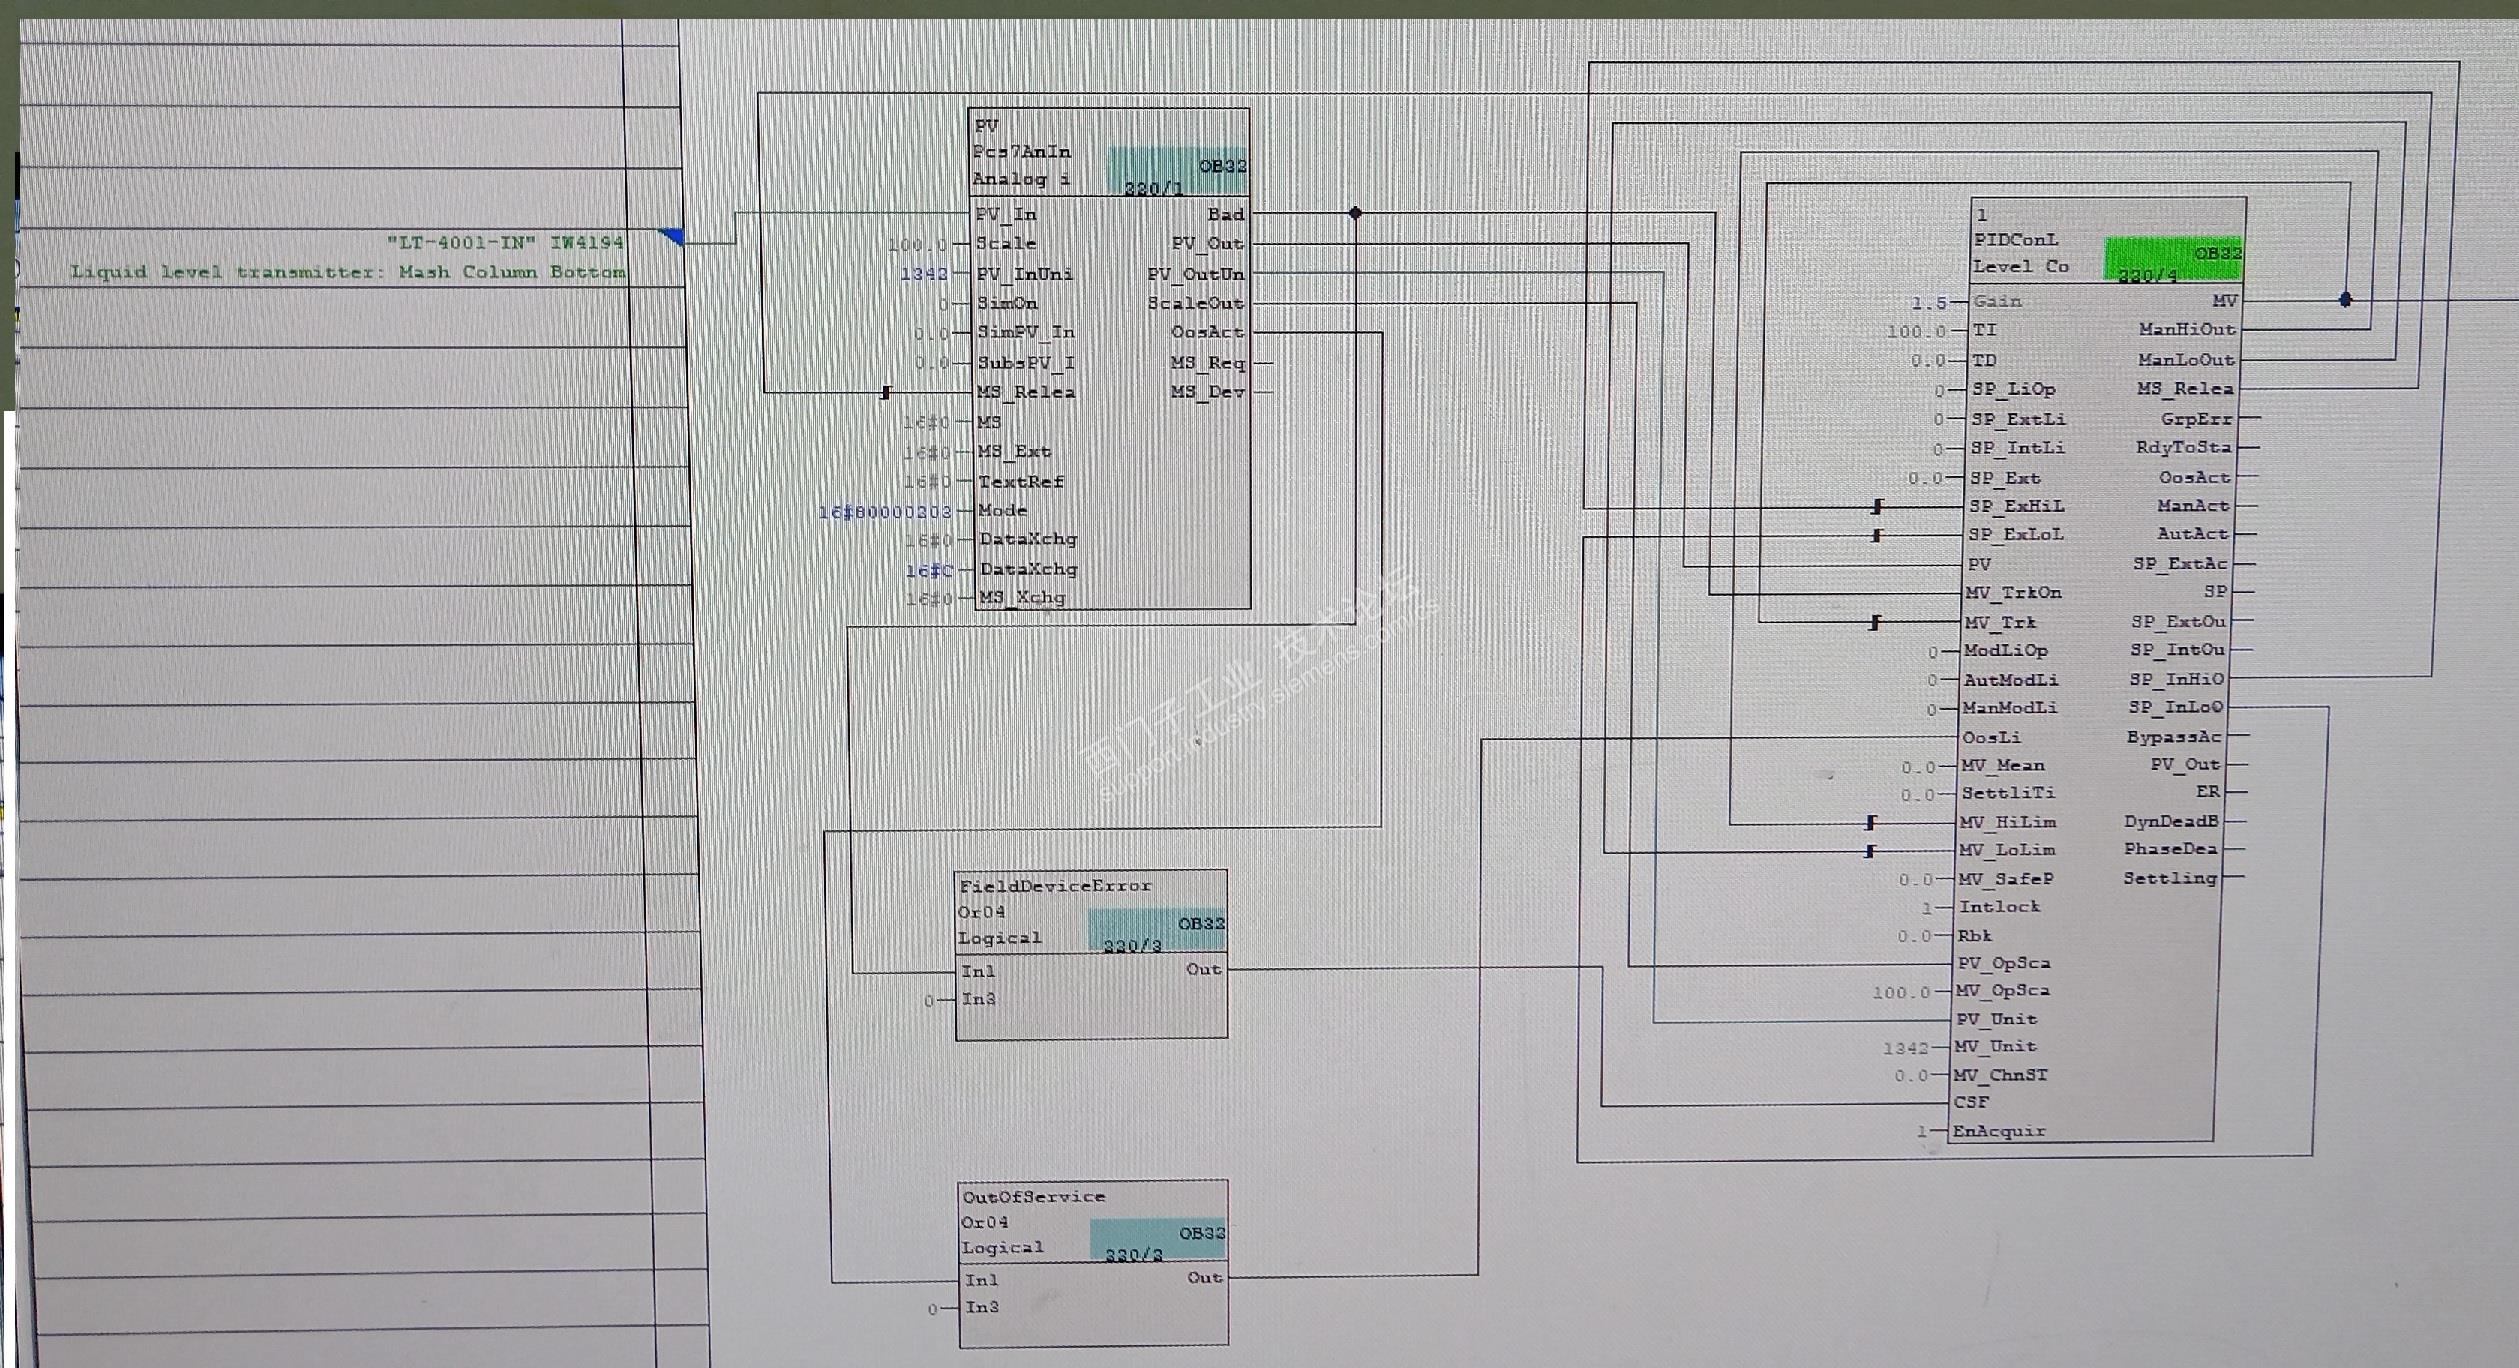Click the SimOn input pin on Pcs7AnIn
This screenshot has width=2519, height=1368.
pyautogui.click(x=1007, y=303)
